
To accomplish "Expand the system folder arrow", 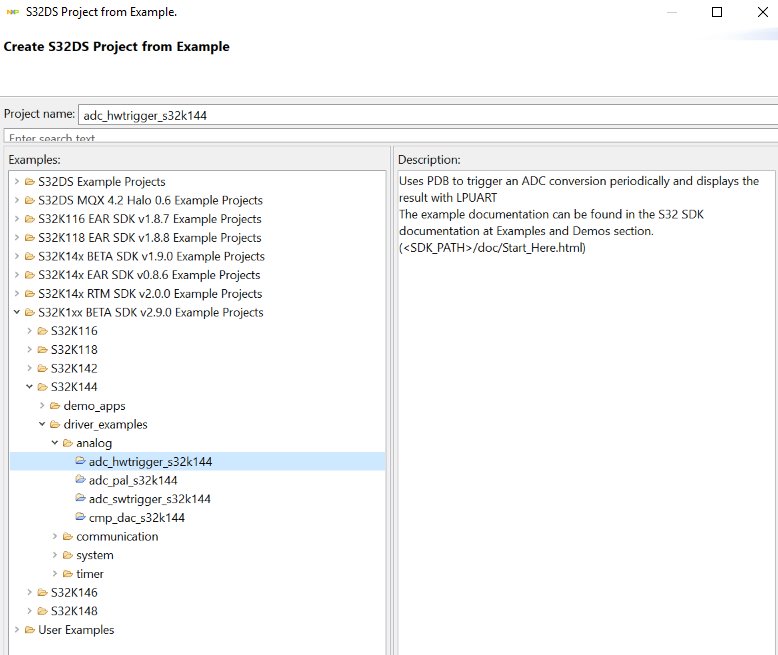I will click(55, 555).
